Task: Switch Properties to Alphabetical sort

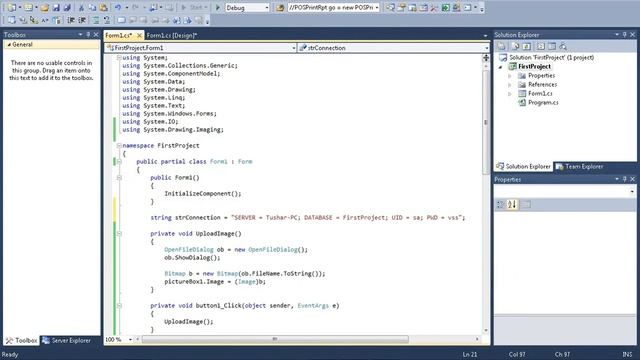Action: (x=512, y=204)
